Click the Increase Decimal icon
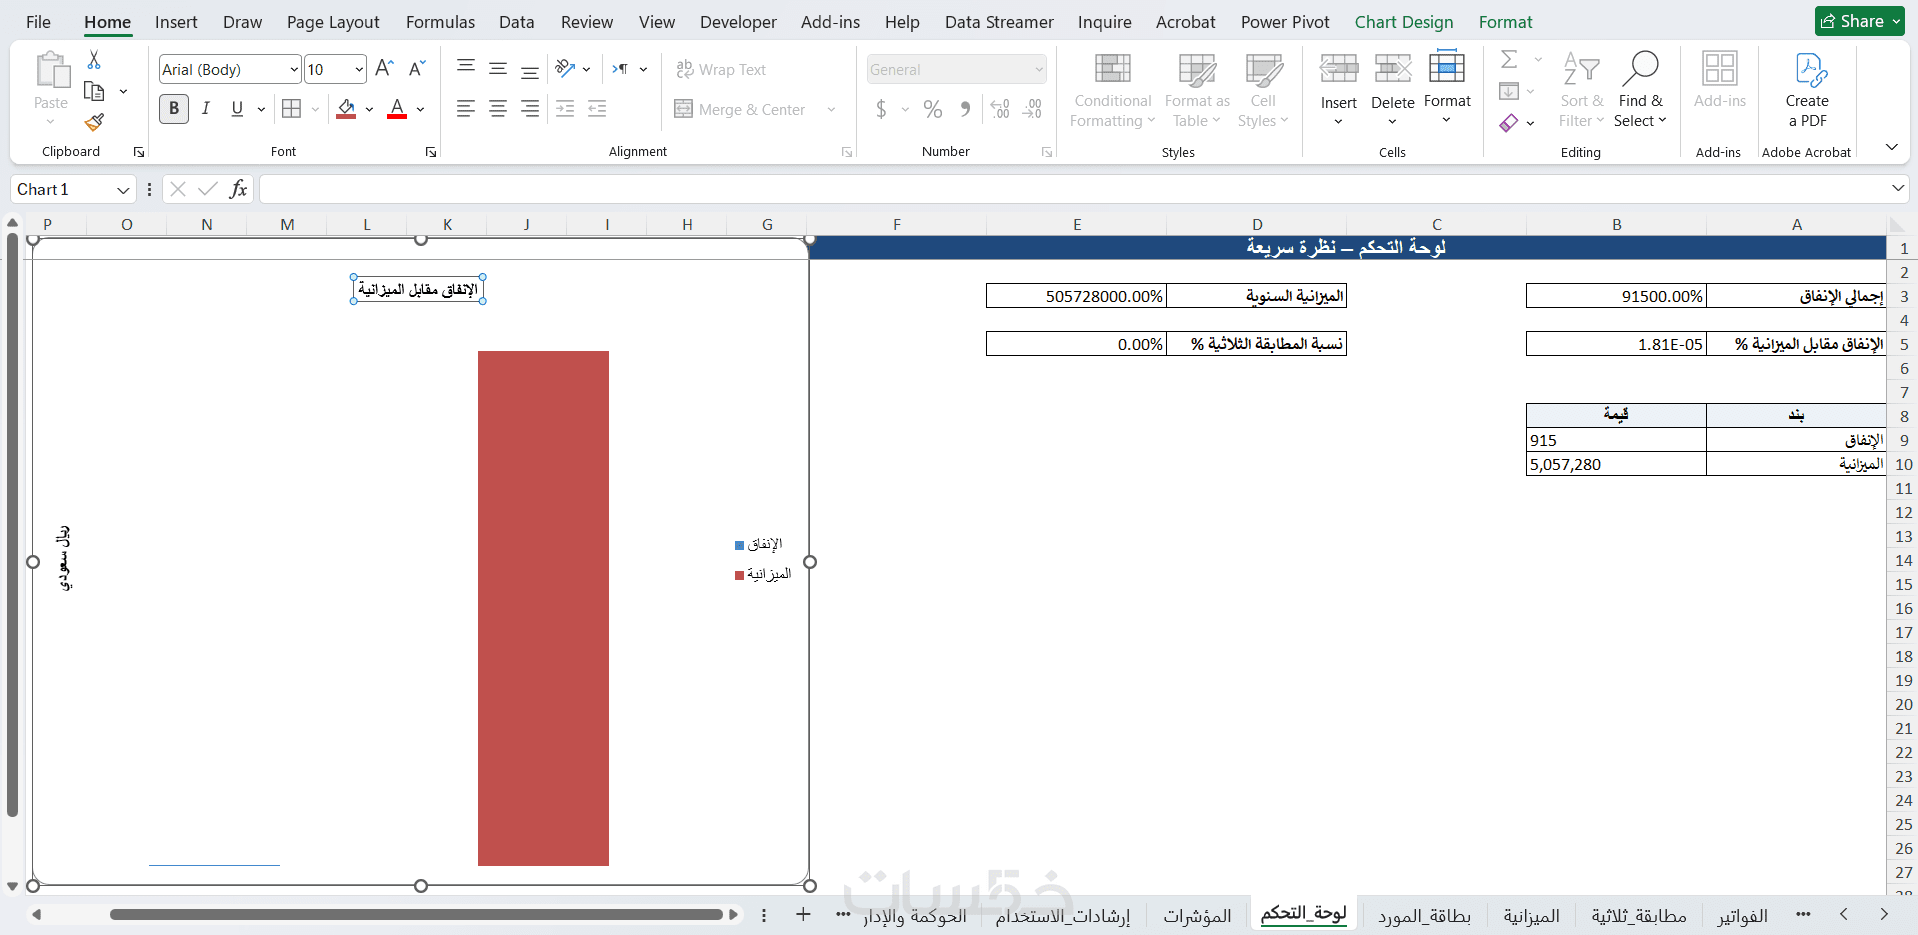The width and height of the screenshot is (1918, 935). [1000, 109]
